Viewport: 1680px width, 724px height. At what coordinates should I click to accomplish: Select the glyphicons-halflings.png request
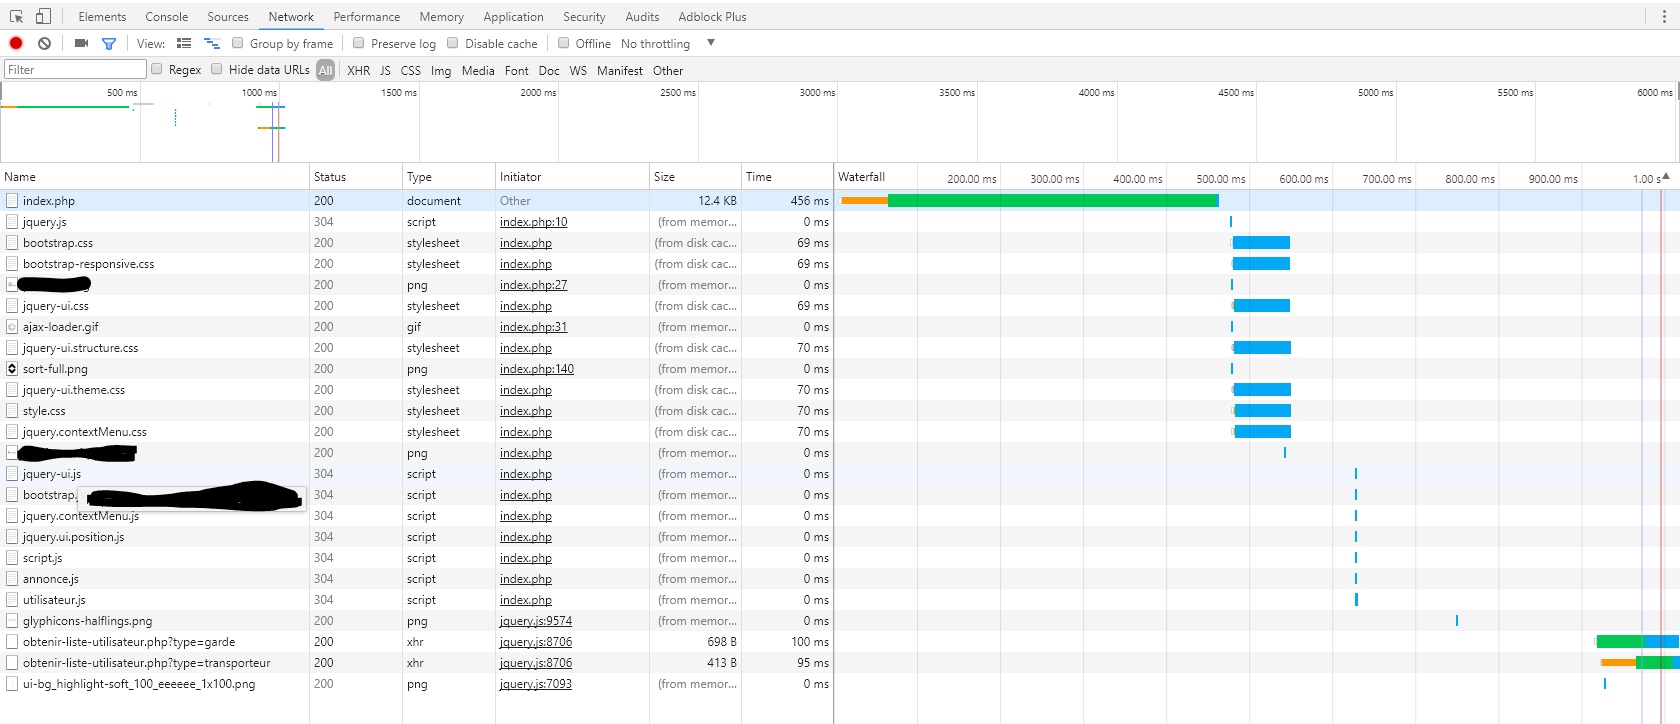coord(416,621)
